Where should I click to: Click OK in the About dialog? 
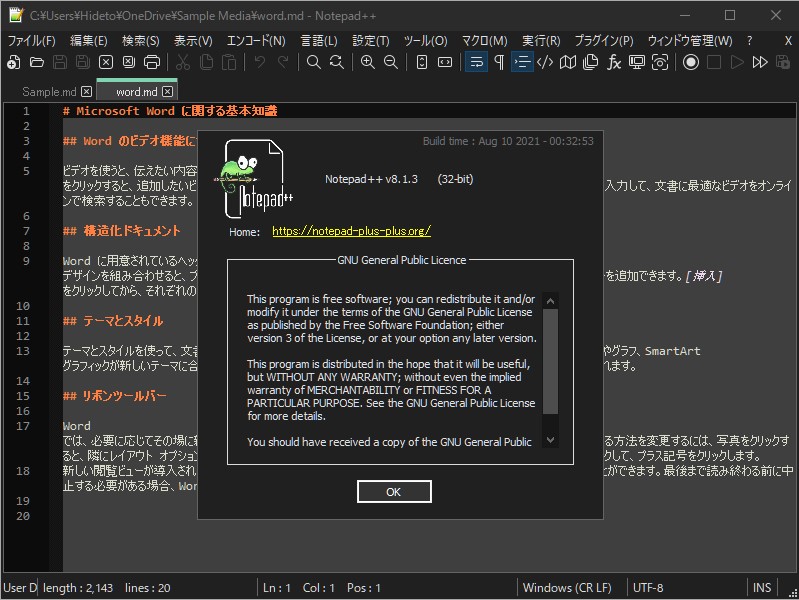pos(394,492)
